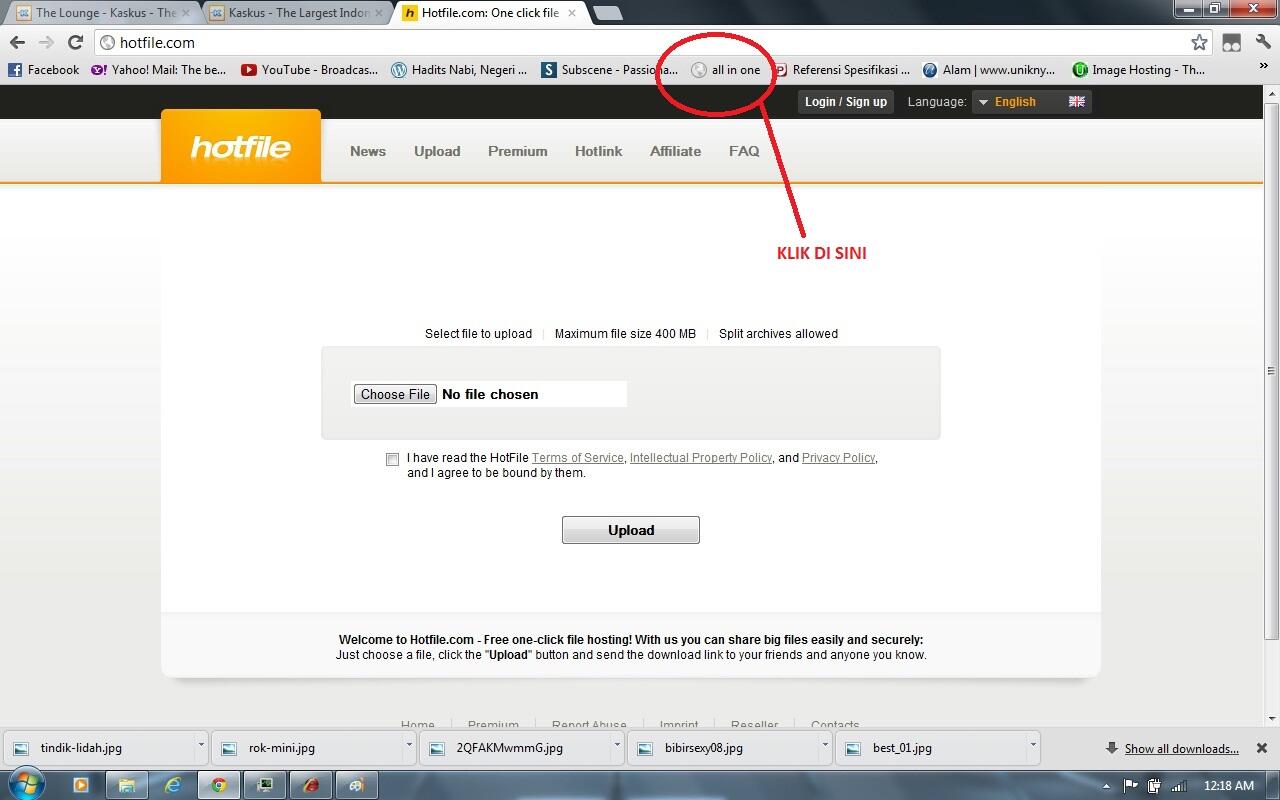The height and width of the screenshot is (800, 1280).
Task: Reload the page with refresh icon
Action: point(75,42)
